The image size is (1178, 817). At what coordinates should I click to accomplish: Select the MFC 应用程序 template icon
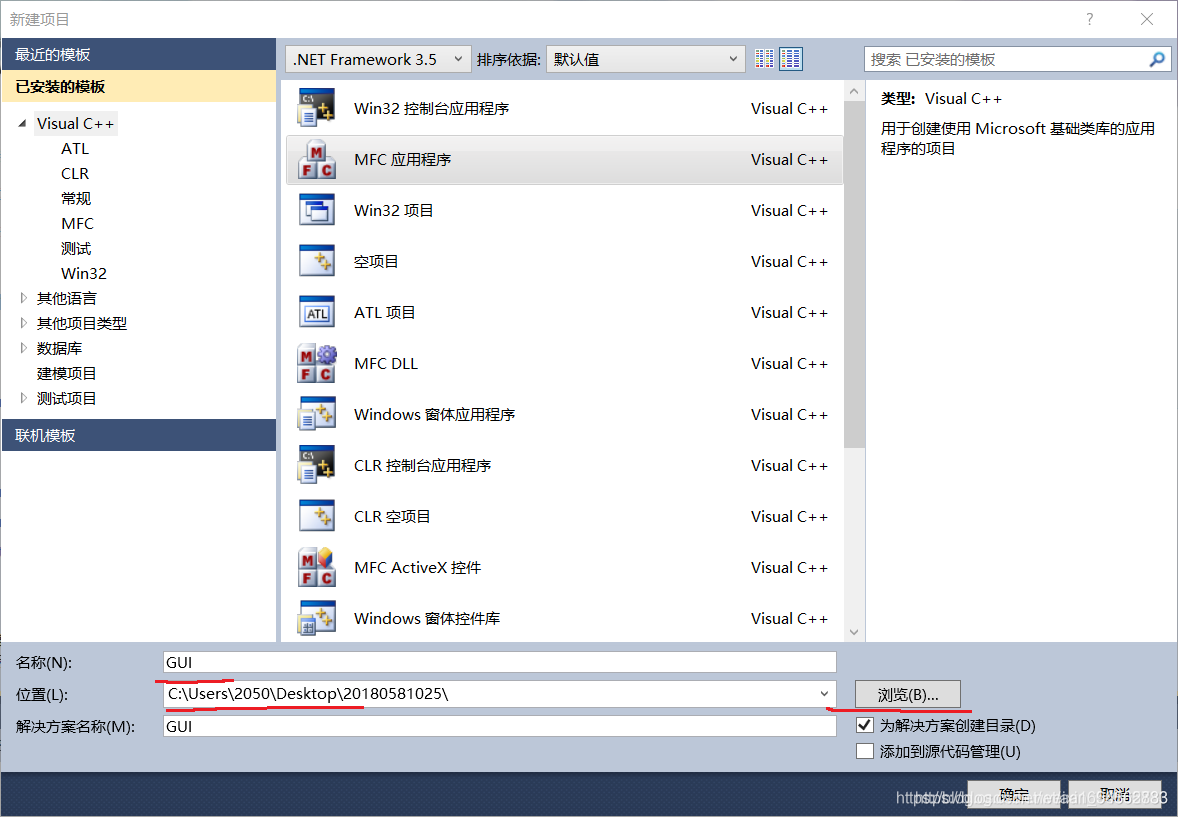point(316,159)
